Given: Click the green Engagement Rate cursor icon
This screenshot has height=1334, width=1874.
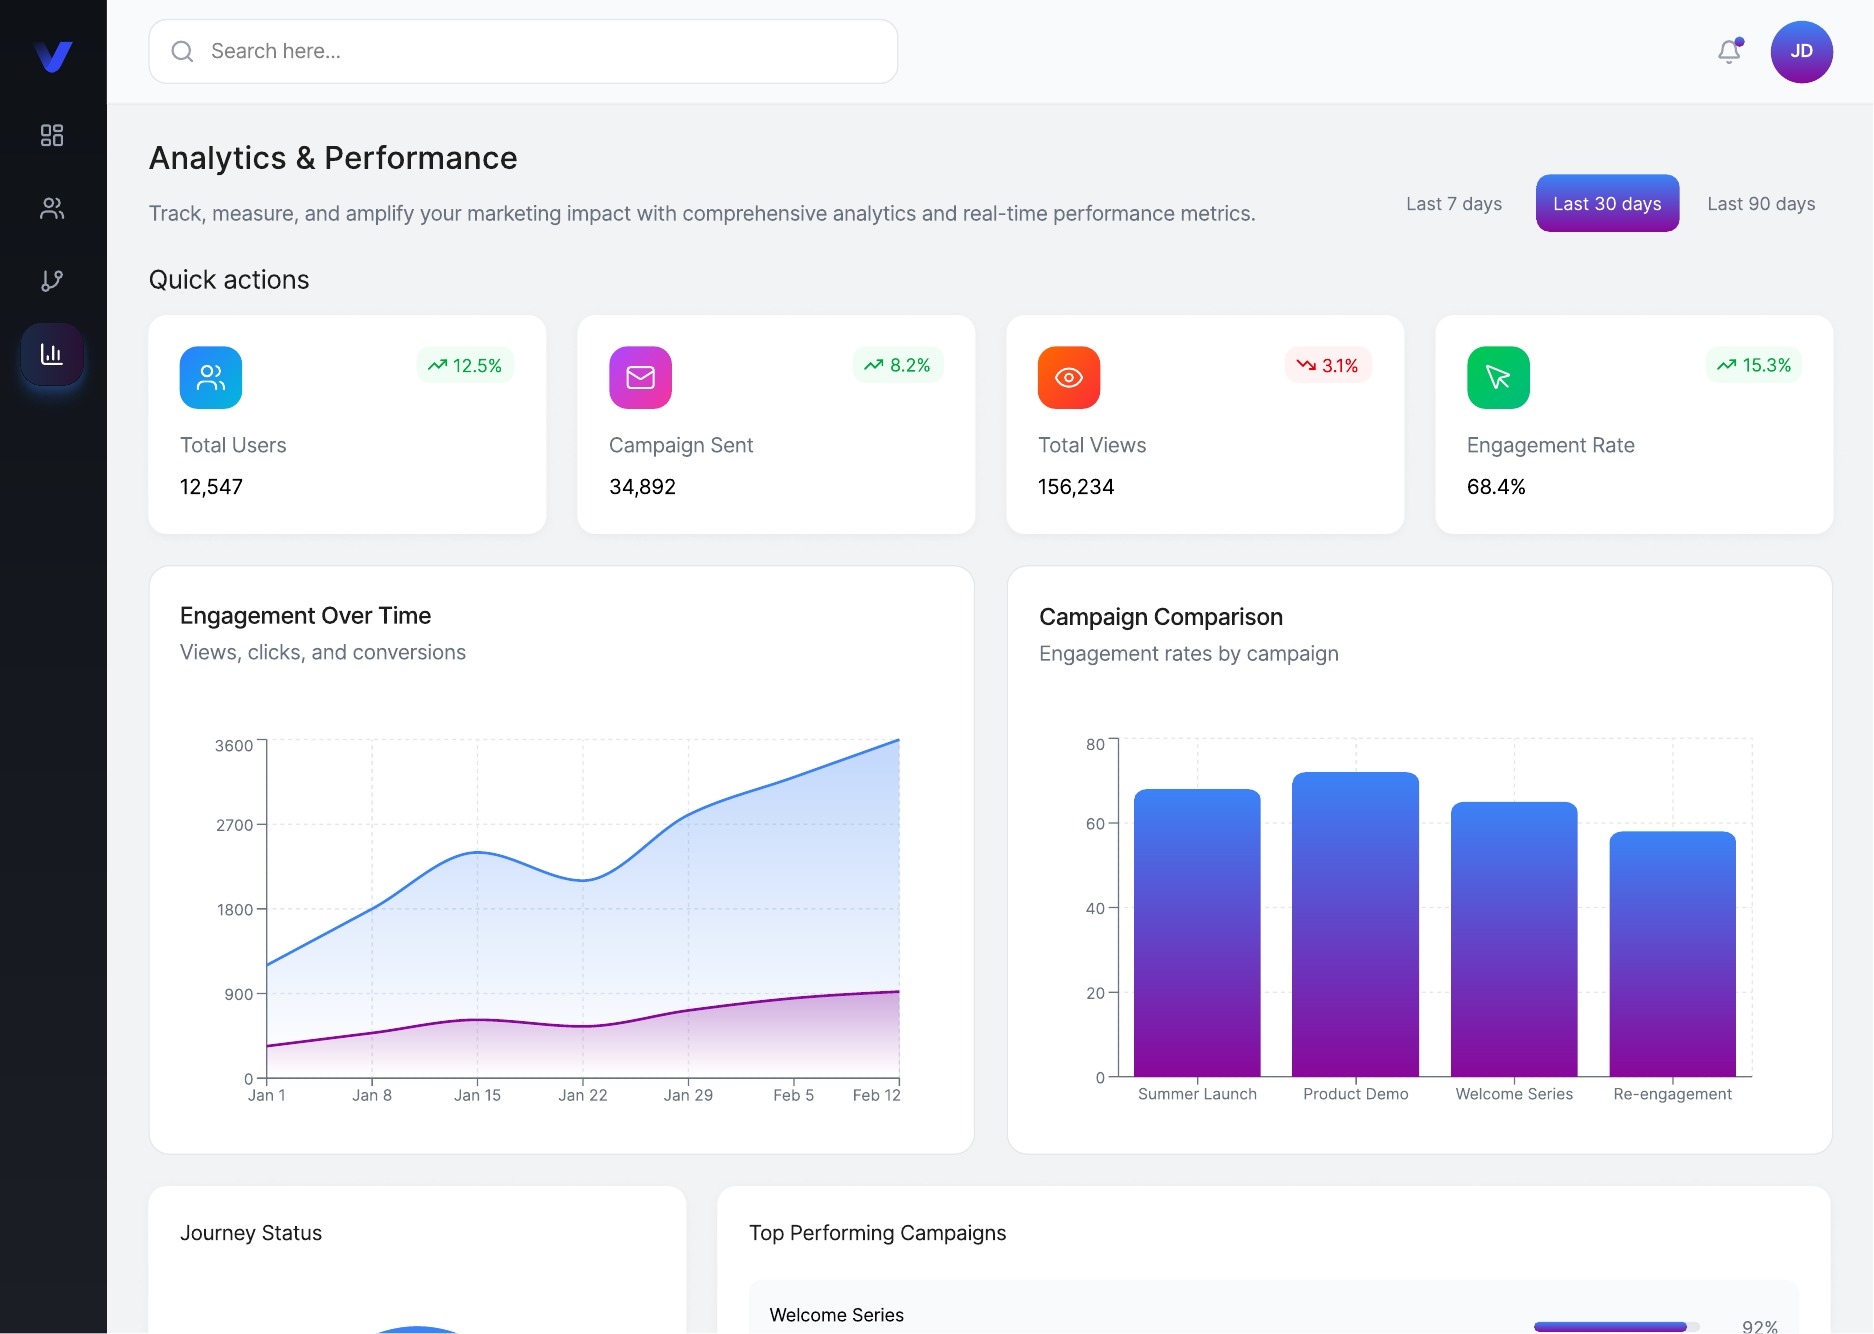Looking at the screenshot, I should [1498, 377].
